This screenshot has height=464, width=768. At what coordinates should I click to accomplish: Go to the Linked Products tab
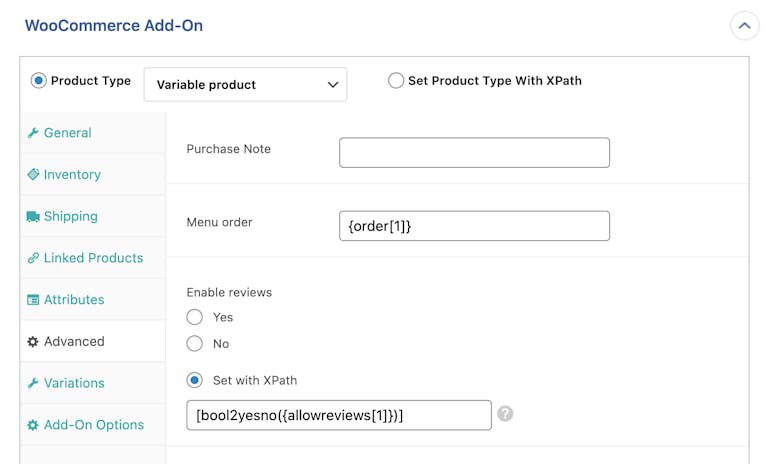(93, 258)
